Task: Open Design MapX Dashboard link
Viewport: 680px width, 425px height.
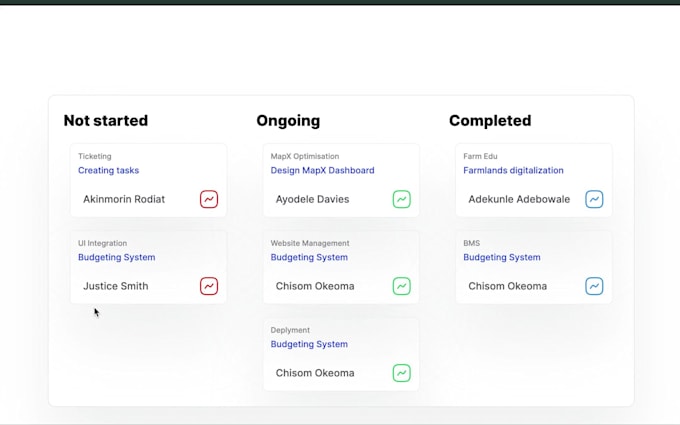Action: (x=322, y=171)
